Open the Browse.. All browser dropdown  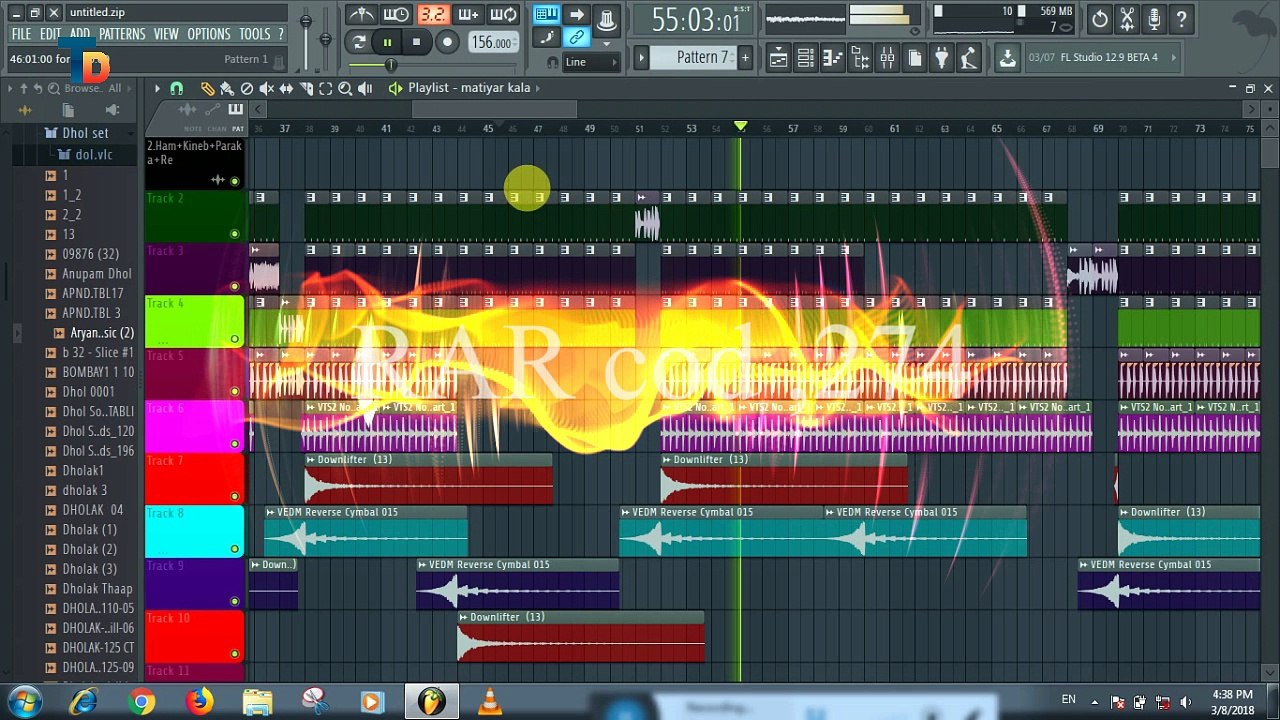[92, 88]
